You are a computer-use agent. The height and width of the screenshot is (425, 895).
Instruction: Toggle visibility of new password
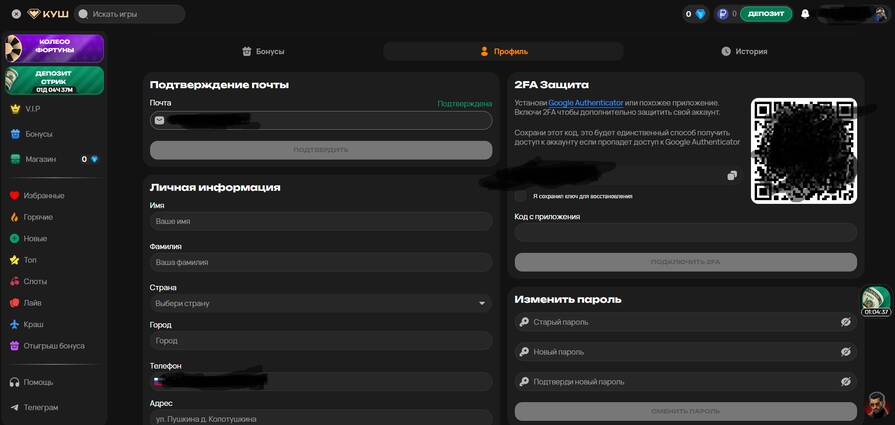pos(845,352)
